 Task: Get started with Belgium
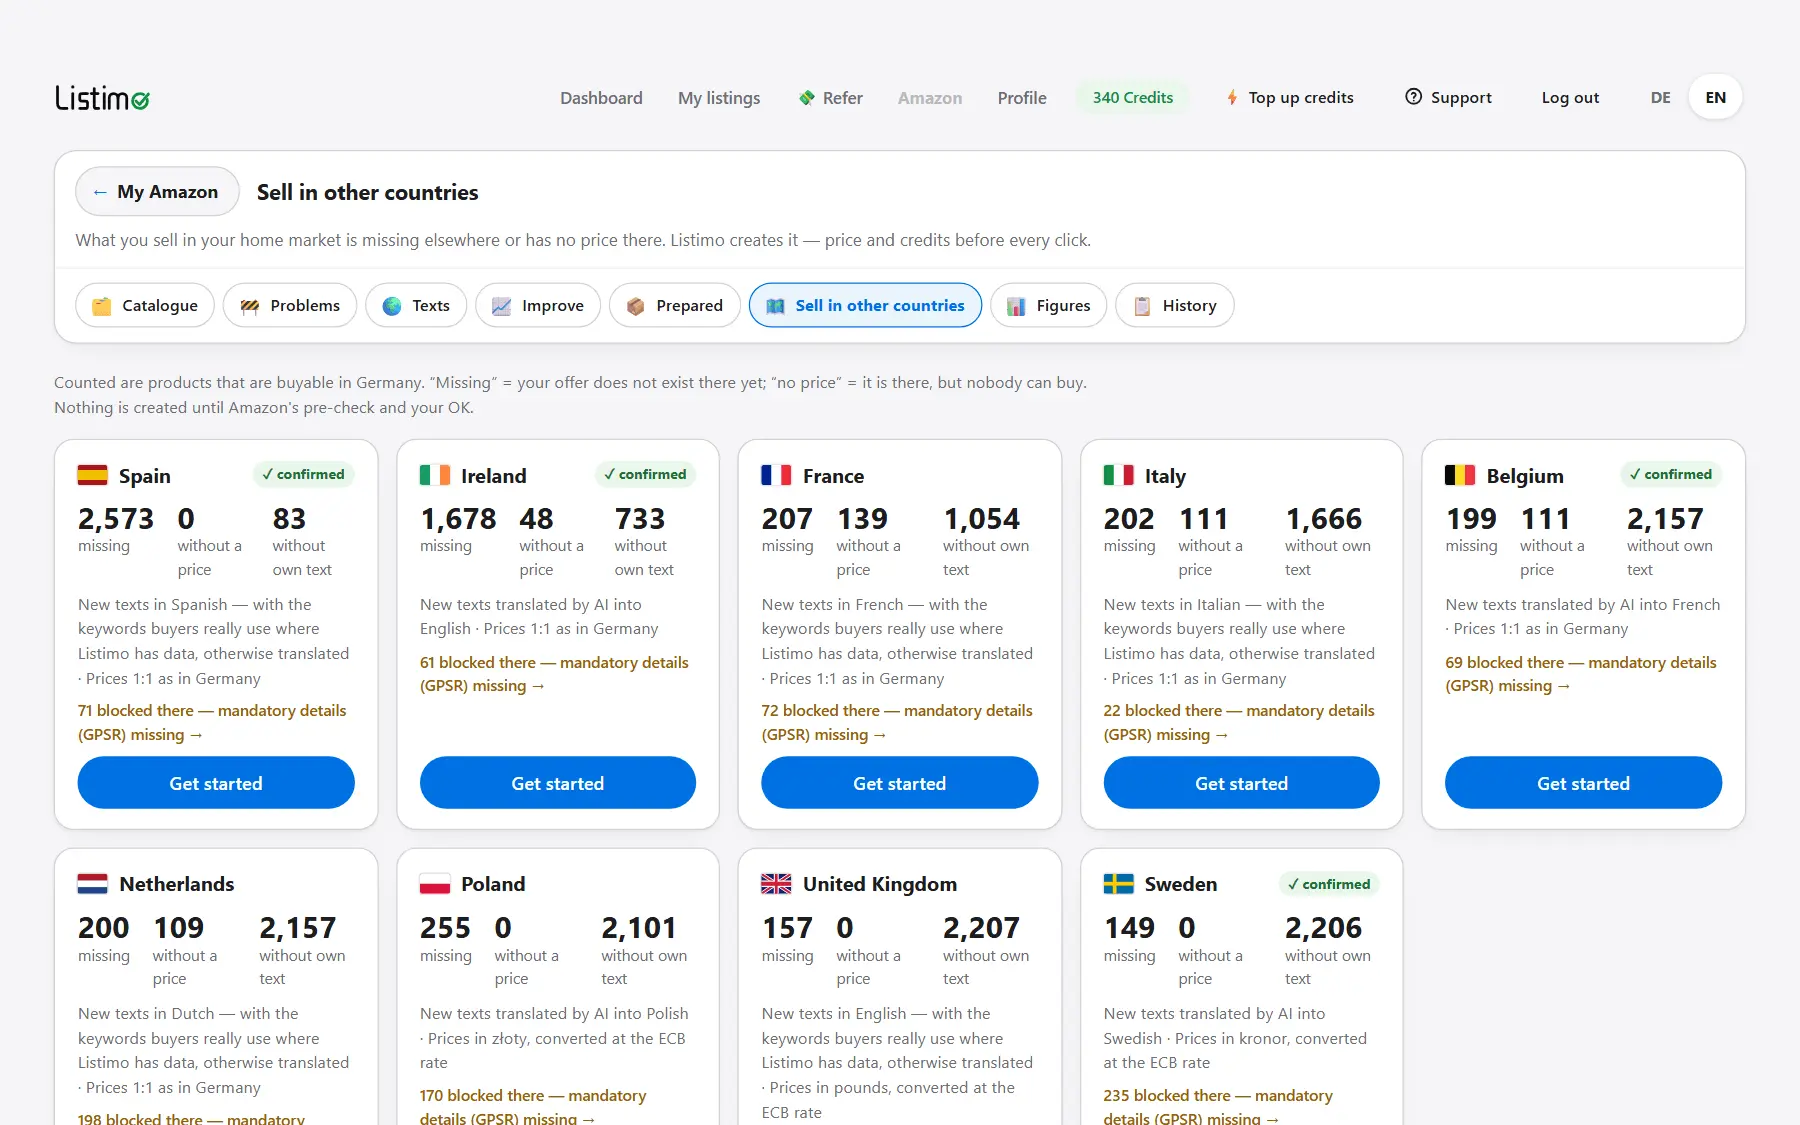click(1584, 783)
